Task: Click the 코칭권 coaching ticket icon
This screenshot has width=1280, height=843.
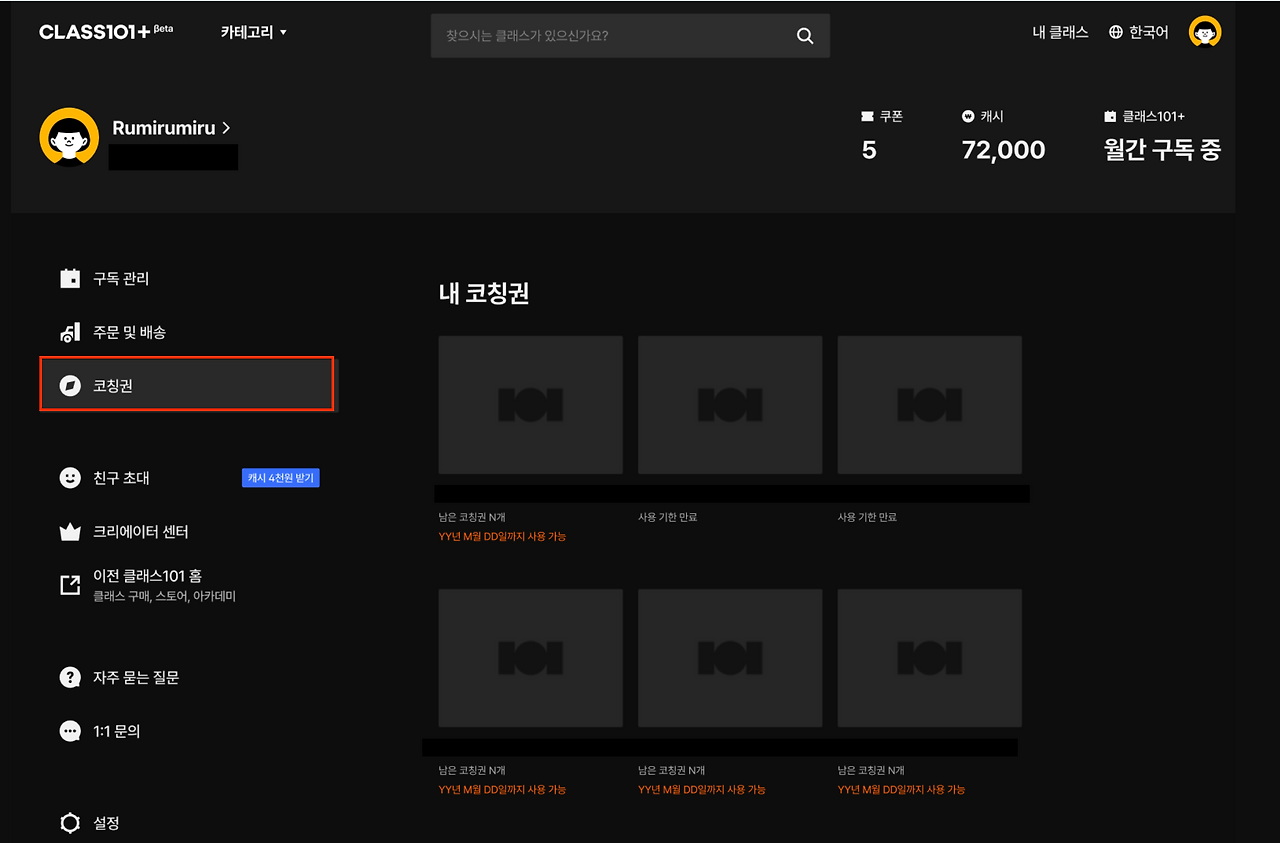Action: click(70, 384)
